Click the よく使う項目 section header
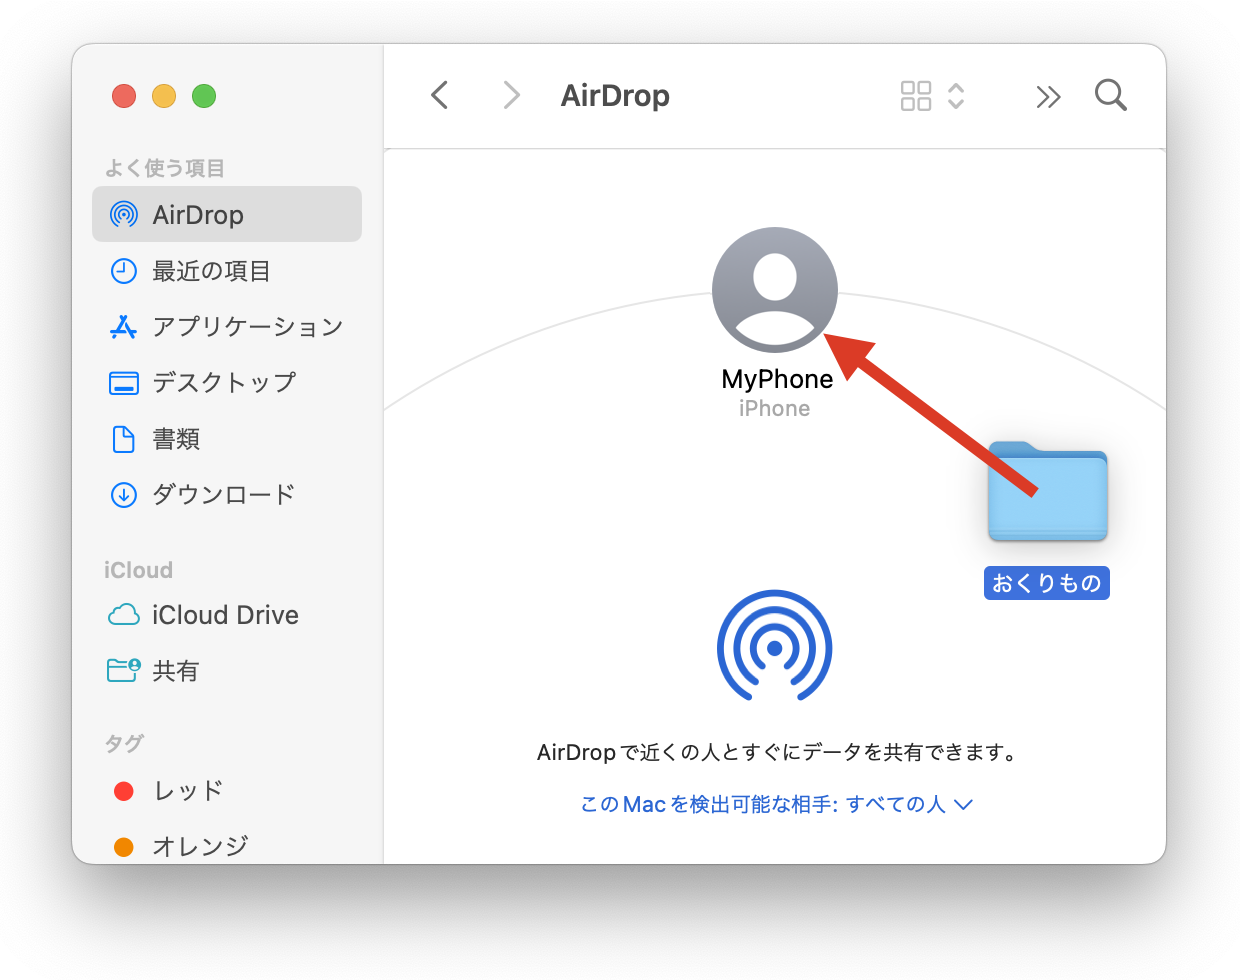Viewport: 1240px width, 980px height. click(165, 168)
